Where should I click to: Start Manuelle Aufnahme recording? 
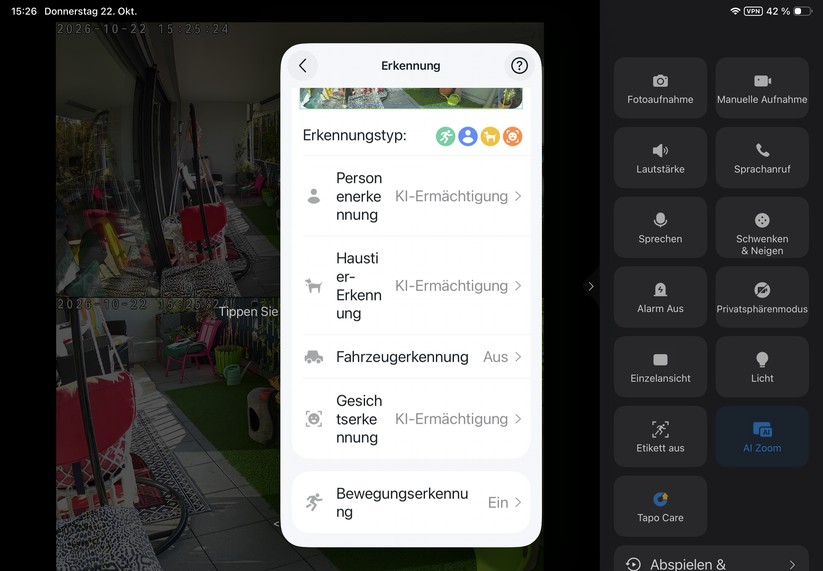pos(762,88)
